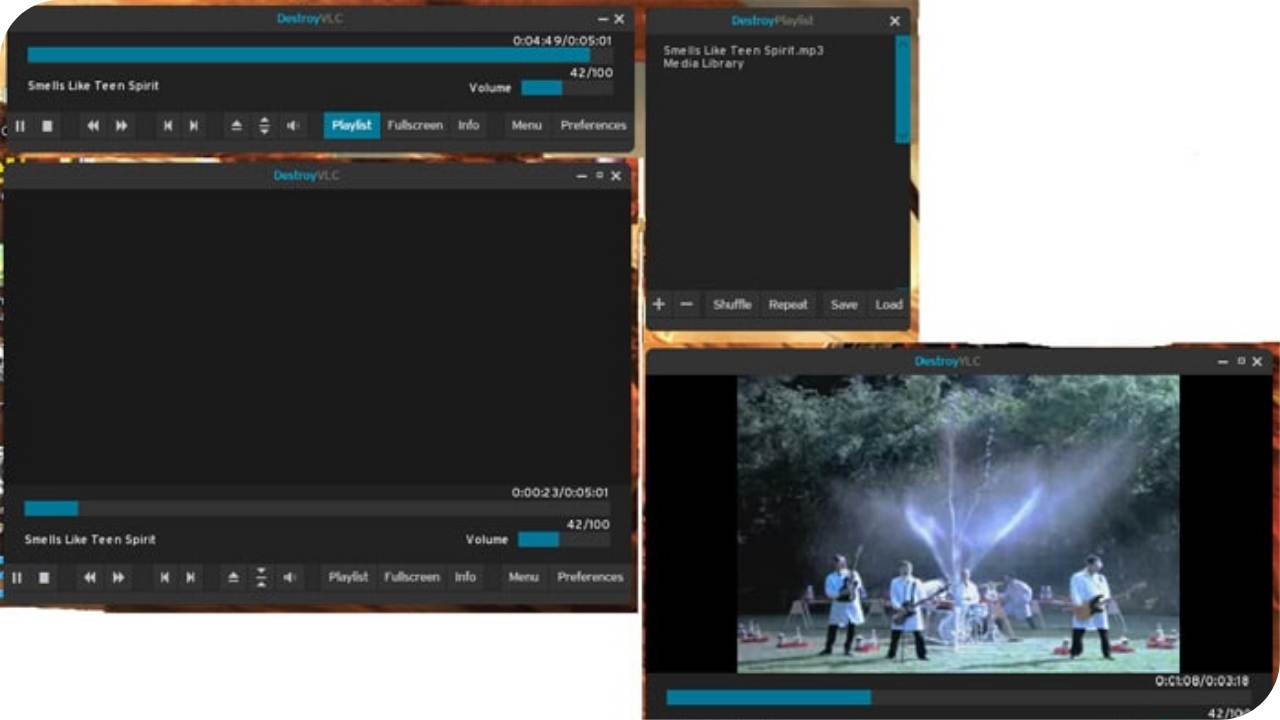Open Menu in the middle-left player
The width and height of the screenshot is (1280, 720).
click(524, 577)
